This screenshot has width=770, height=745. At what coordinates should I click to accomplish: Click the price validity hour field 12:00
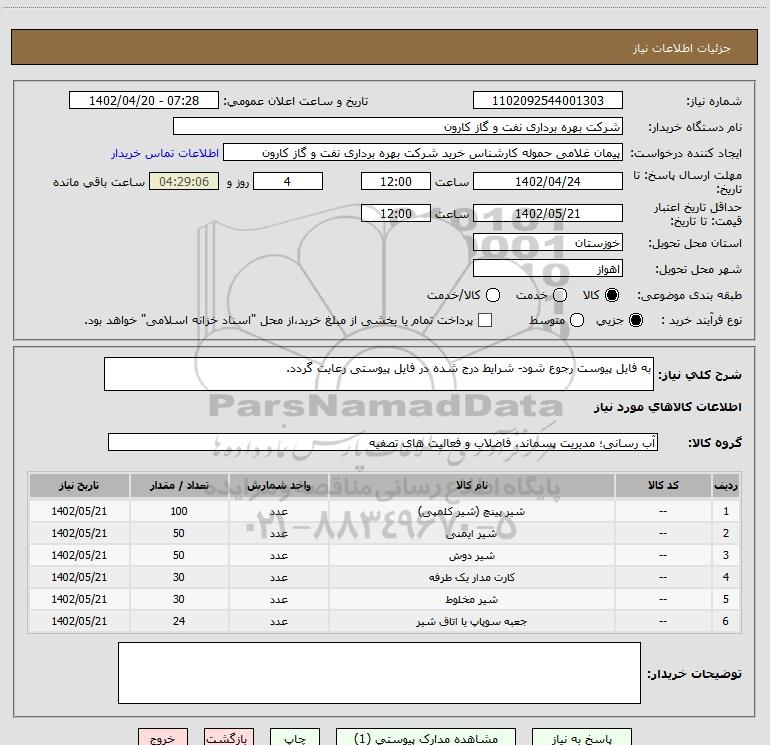[396, 213]
